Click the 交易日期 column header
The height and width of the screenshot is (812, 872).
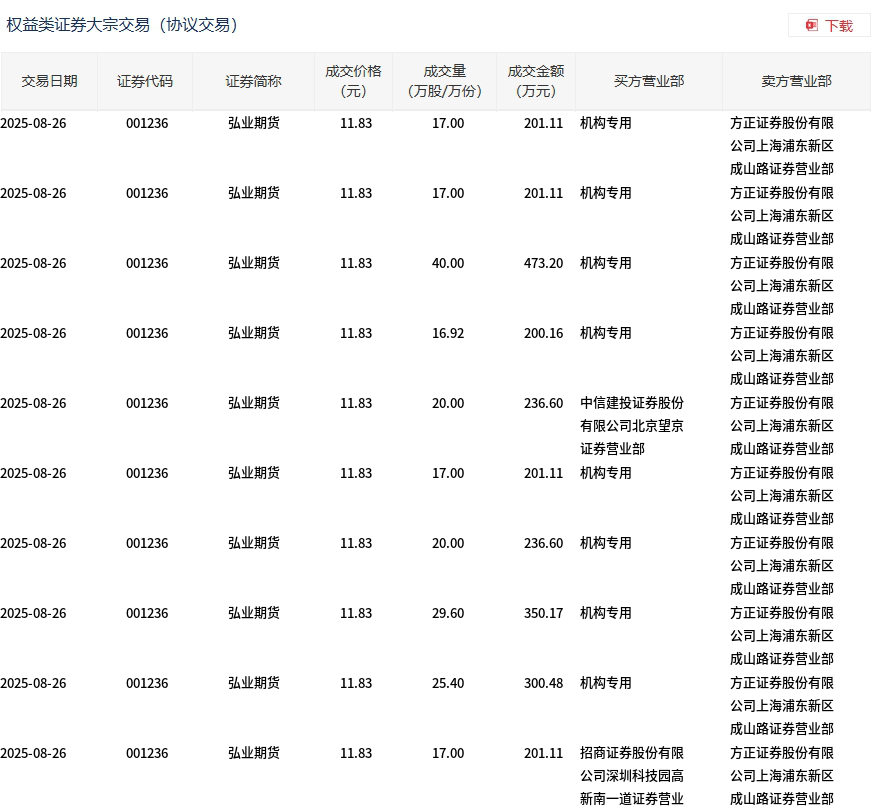pyautogui.click(x=49, y=81)
